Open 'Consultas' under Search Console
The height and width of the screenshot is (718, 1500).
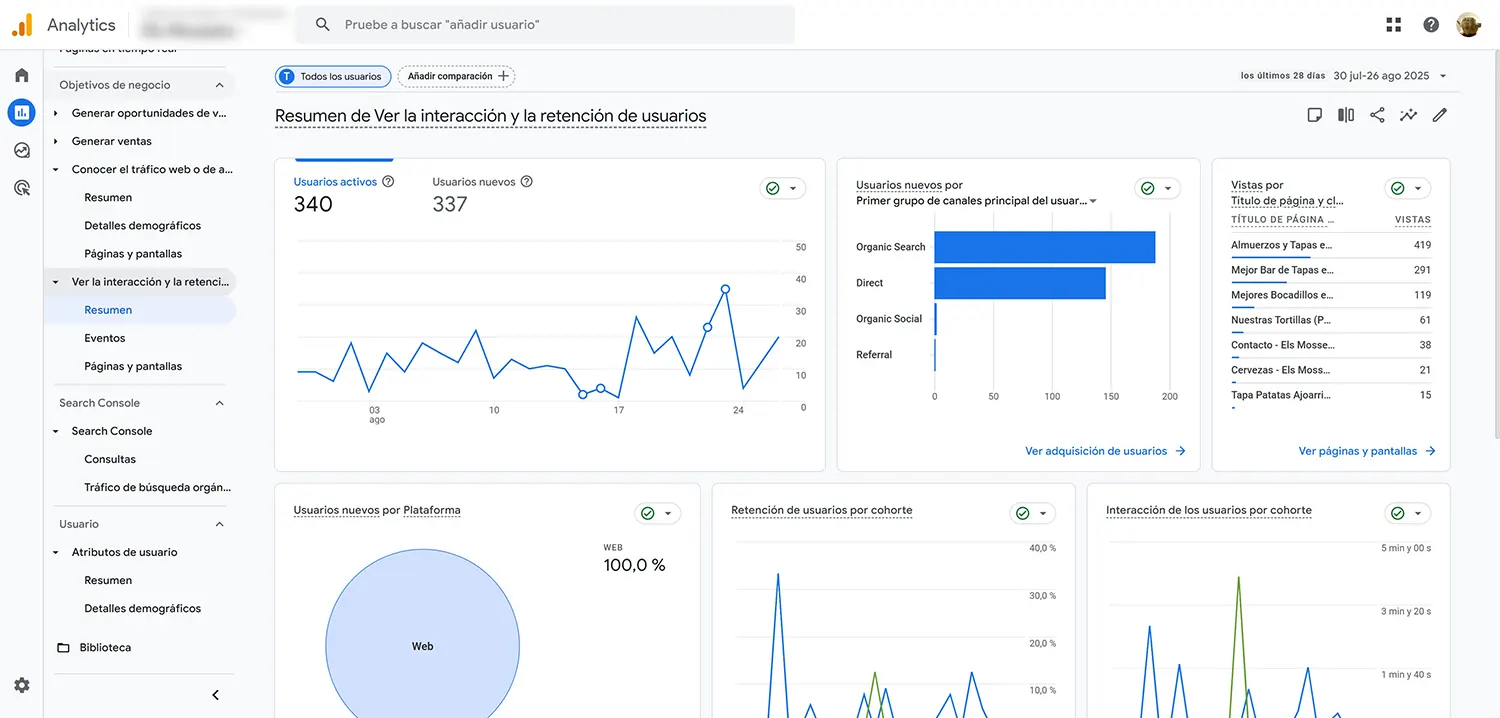109,458
